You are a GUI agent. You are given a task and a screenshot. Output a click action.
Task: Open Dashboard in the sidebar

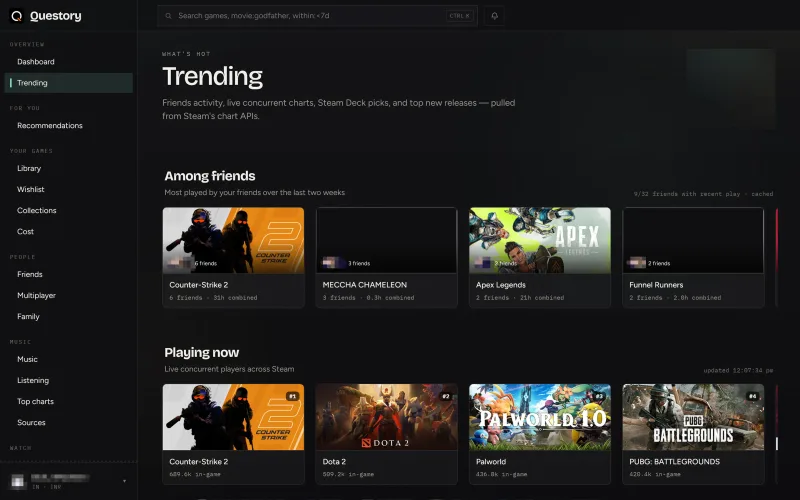(x=69, y=62)
